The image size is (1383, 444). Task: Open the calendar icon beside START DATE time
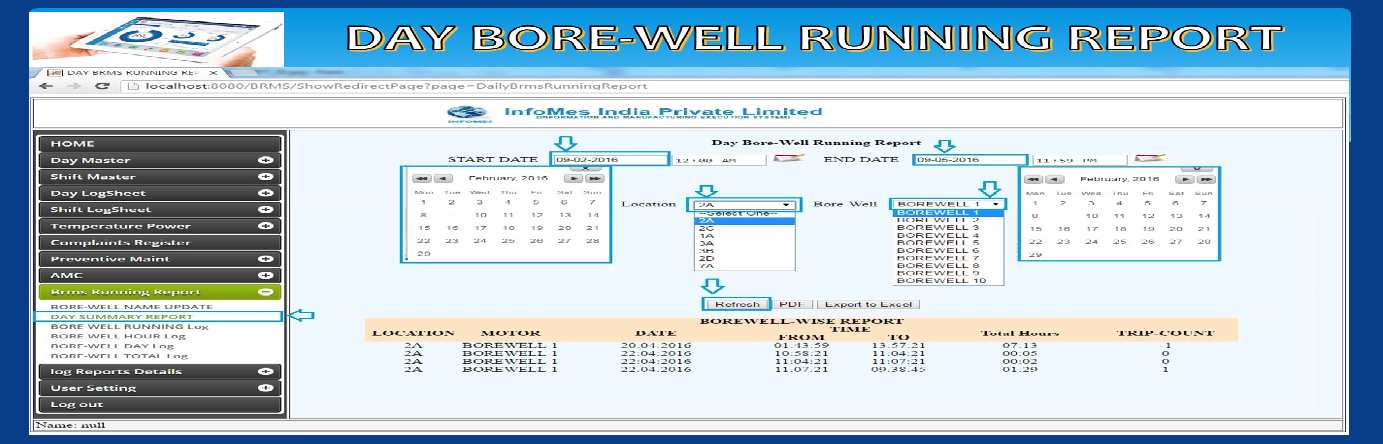[790, 159]
